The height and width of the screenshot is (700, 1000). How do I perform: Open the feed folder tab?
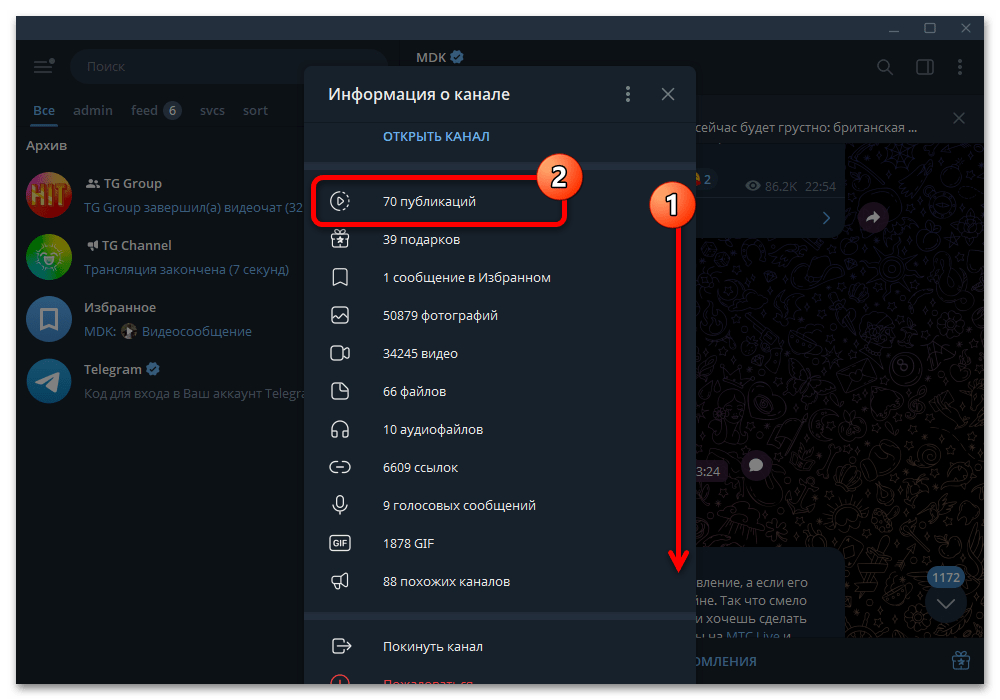156,110
